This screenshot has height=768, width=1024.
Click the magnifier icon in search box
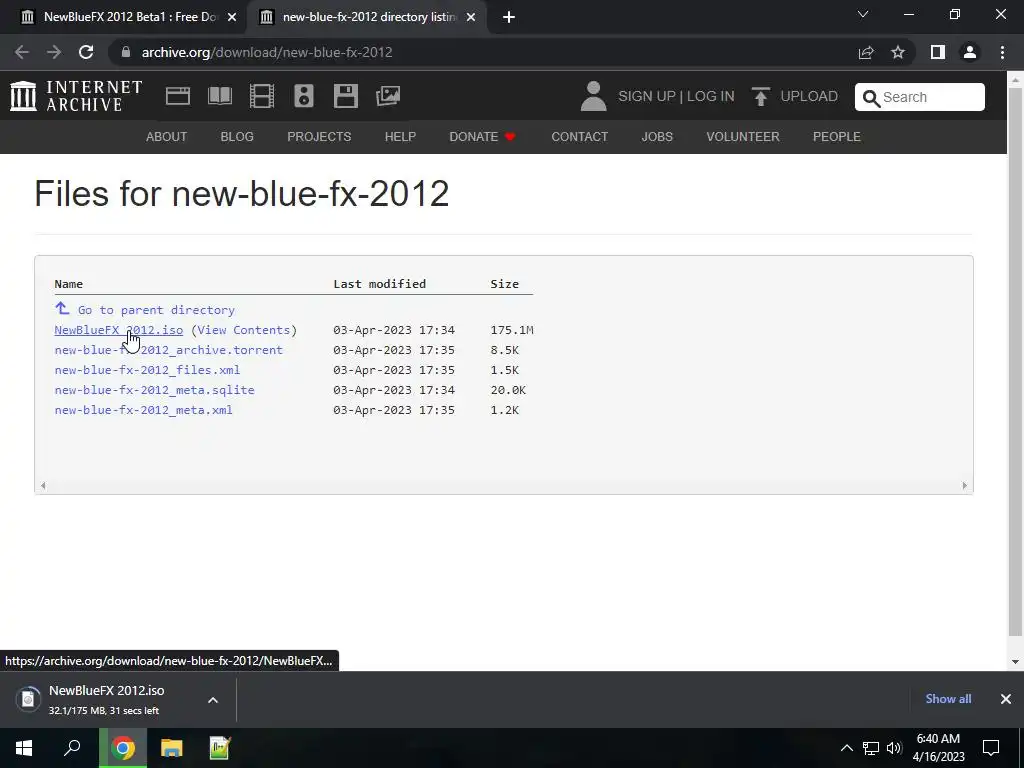coord(871,98)
